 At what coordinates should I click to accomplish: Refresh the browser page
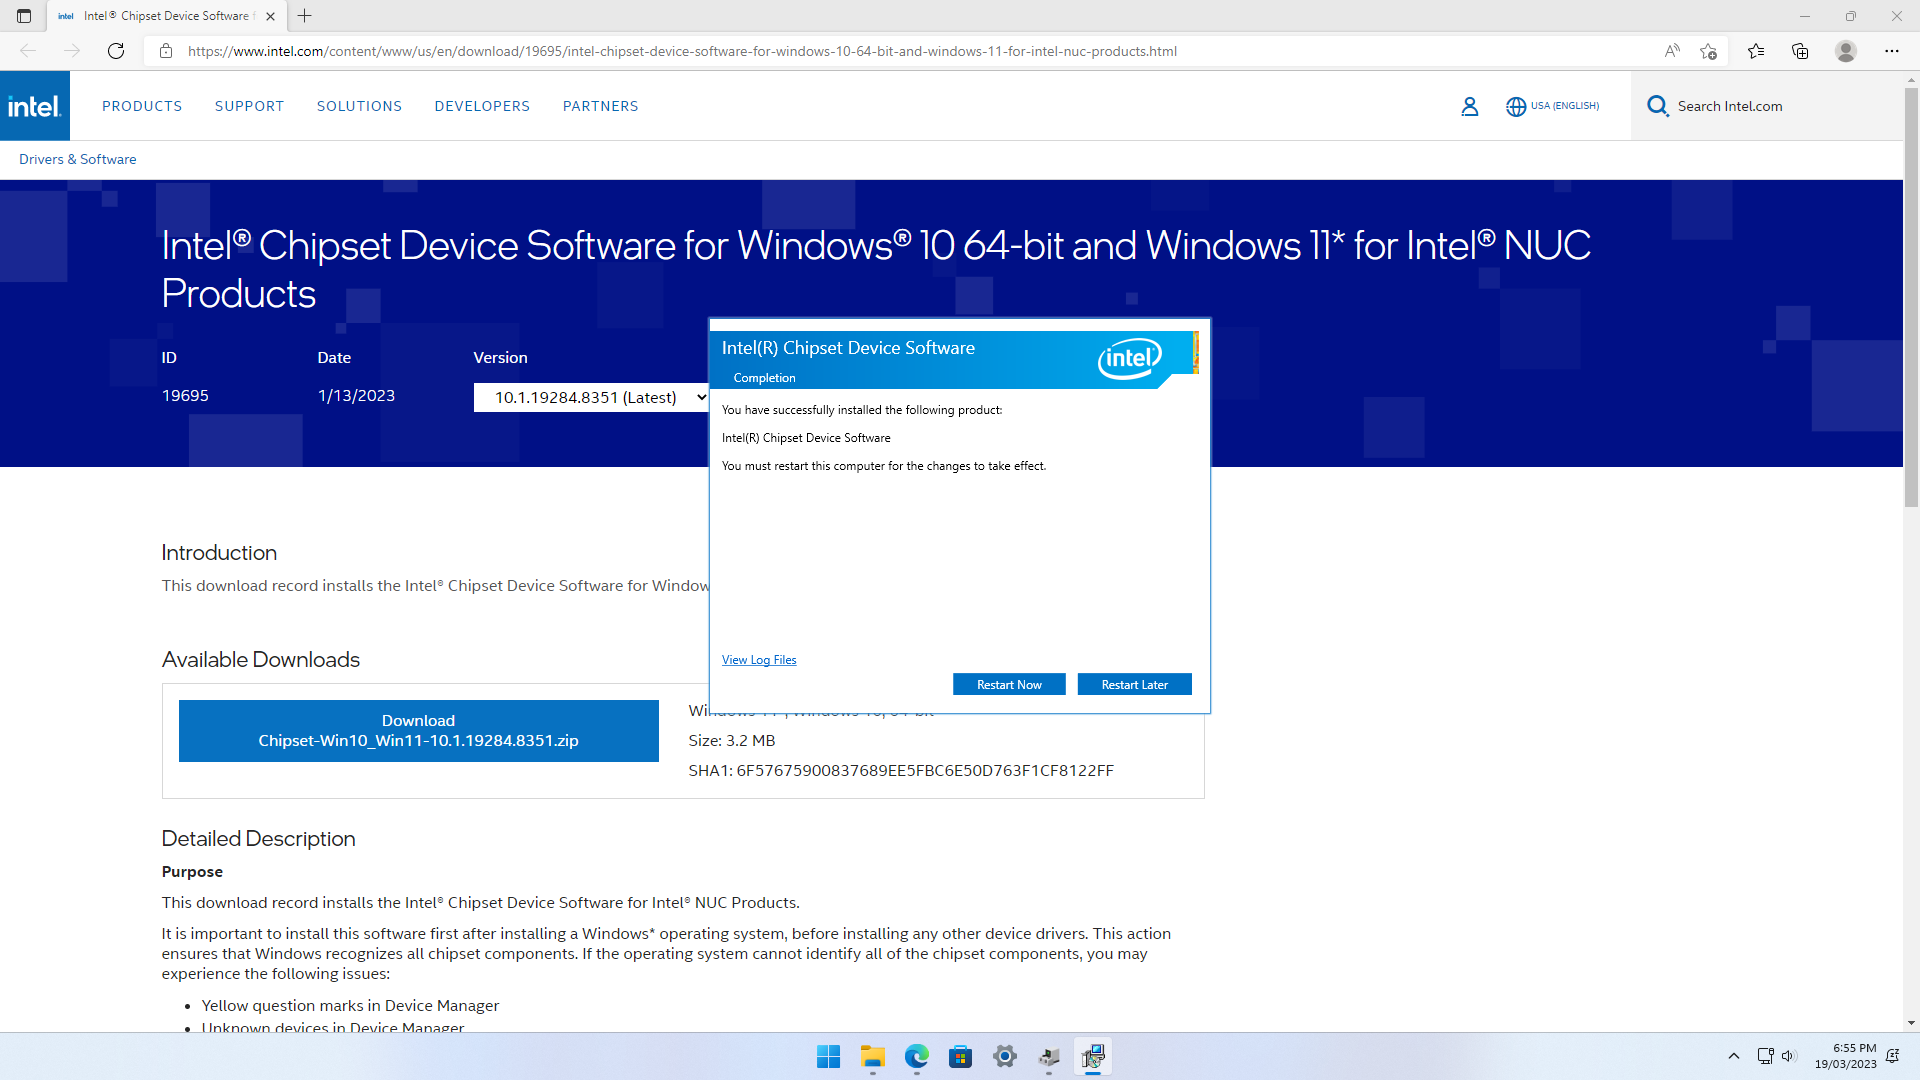click(x=116, y=51)
